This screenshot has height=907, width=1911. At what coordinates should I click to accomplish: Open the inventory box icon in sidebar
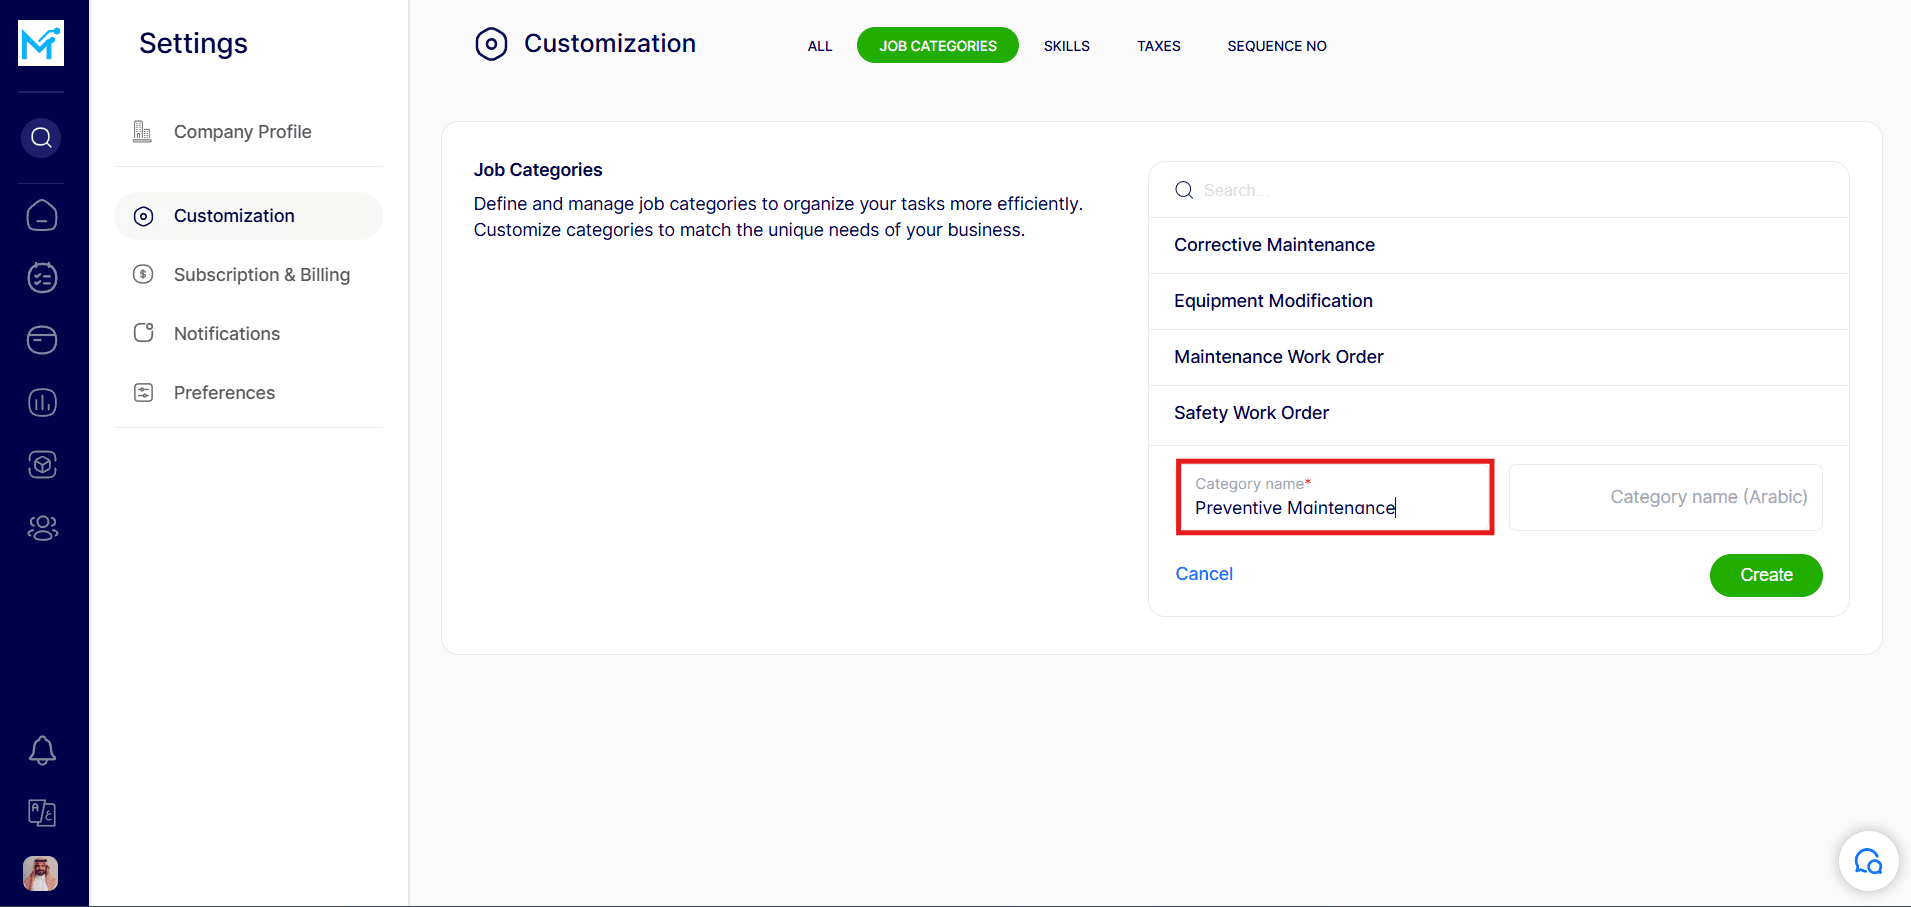[42, 465]
